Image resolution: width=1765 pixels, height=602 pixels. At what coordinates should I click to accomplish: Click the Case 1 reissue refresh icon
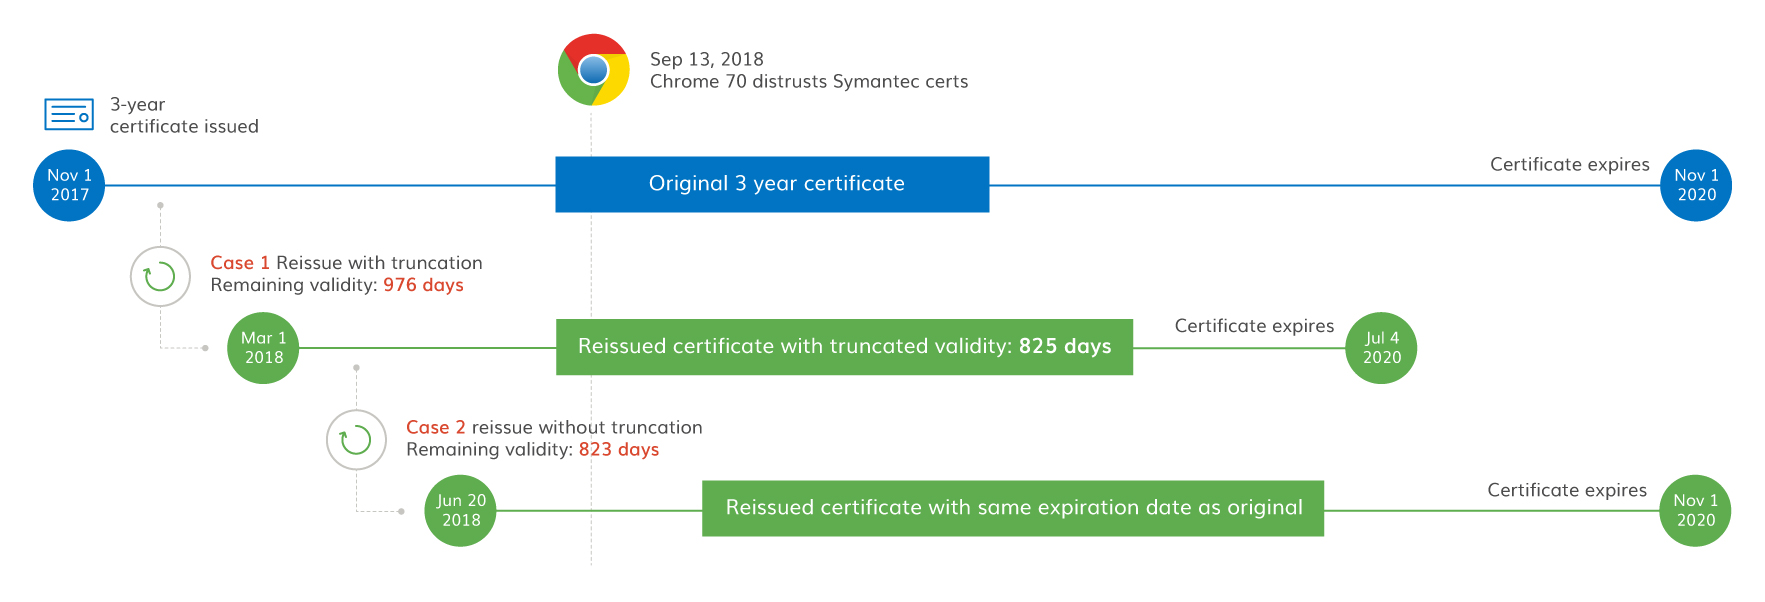tap(160, 277)
